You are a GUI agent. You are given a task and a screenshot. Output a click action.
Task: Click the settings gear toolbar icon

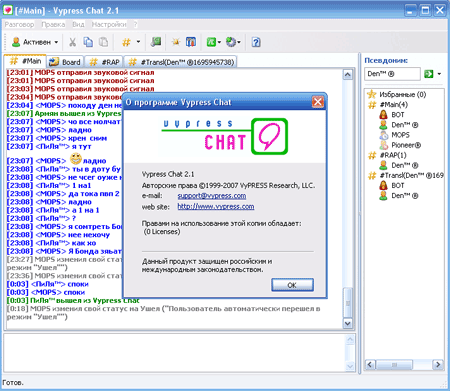click(x=231, y=42)
